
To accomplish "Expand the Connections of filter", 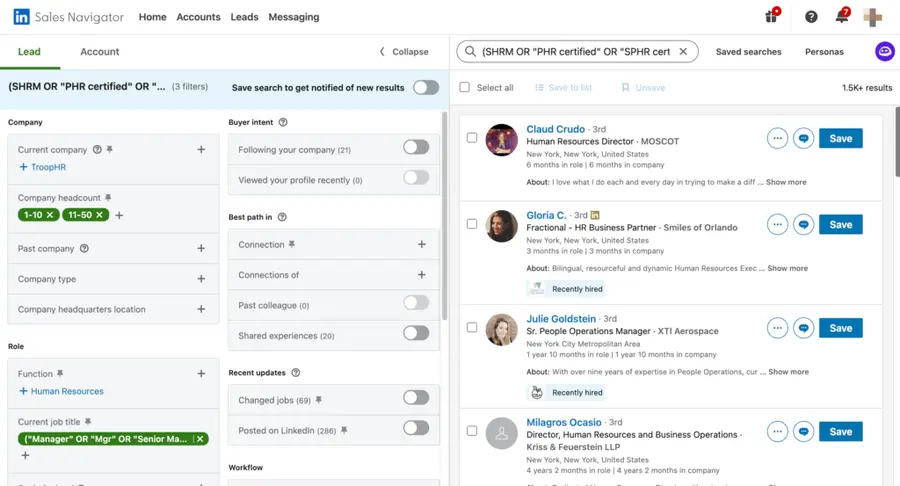I will [421, 275].
